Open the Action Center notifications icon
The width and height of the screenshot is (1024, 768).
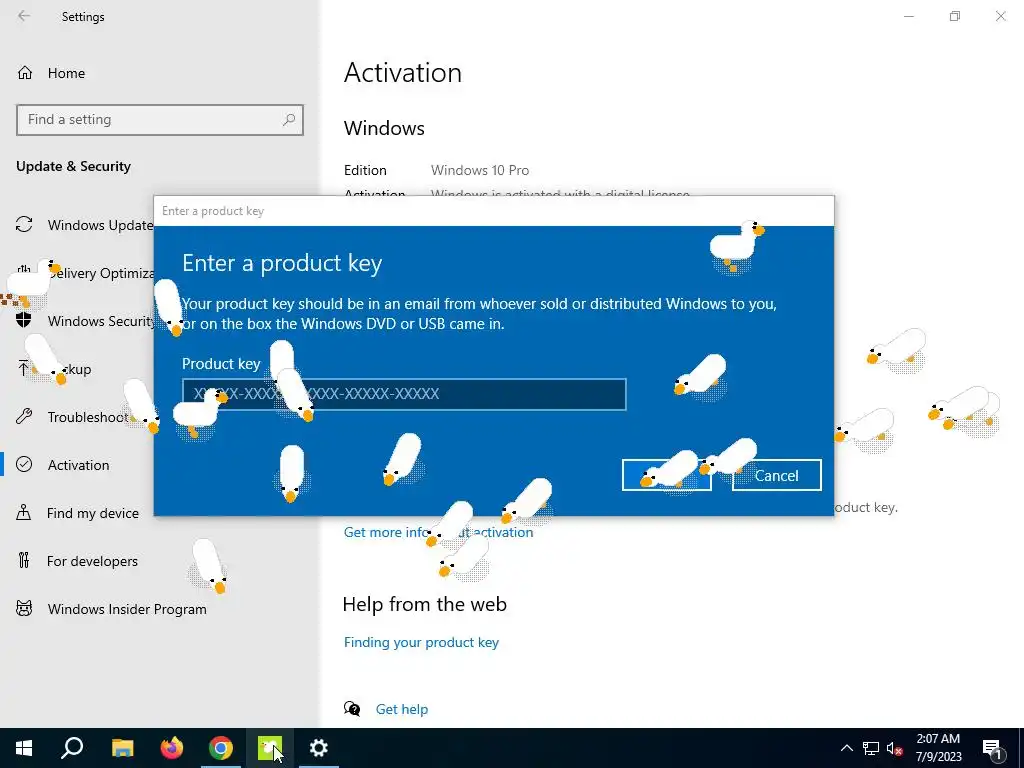coord(993,748)
